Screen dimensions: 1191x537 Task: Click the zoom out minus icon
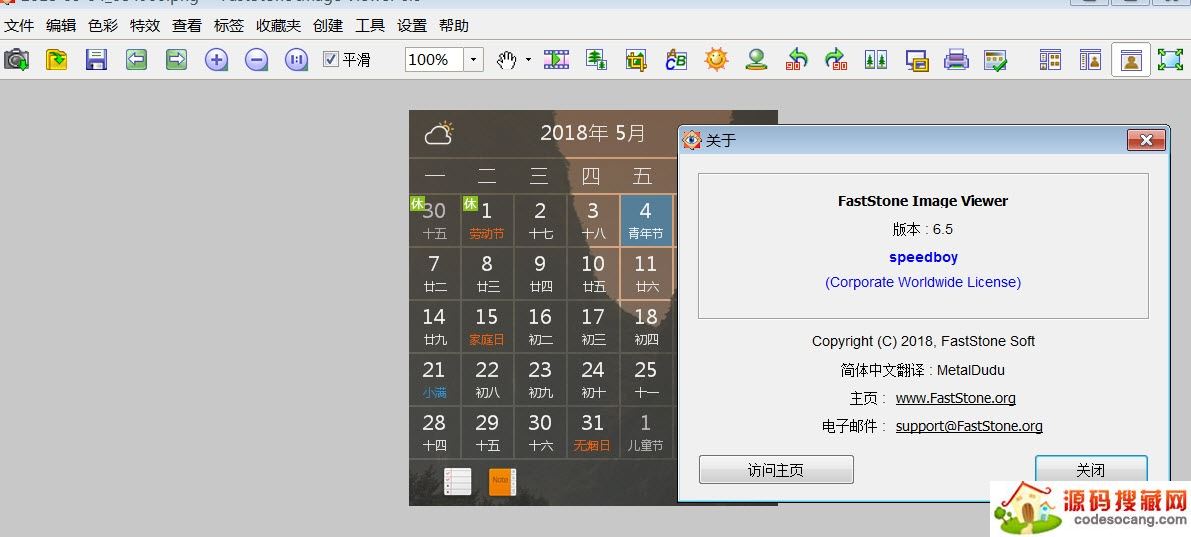(x=257, y=60)
